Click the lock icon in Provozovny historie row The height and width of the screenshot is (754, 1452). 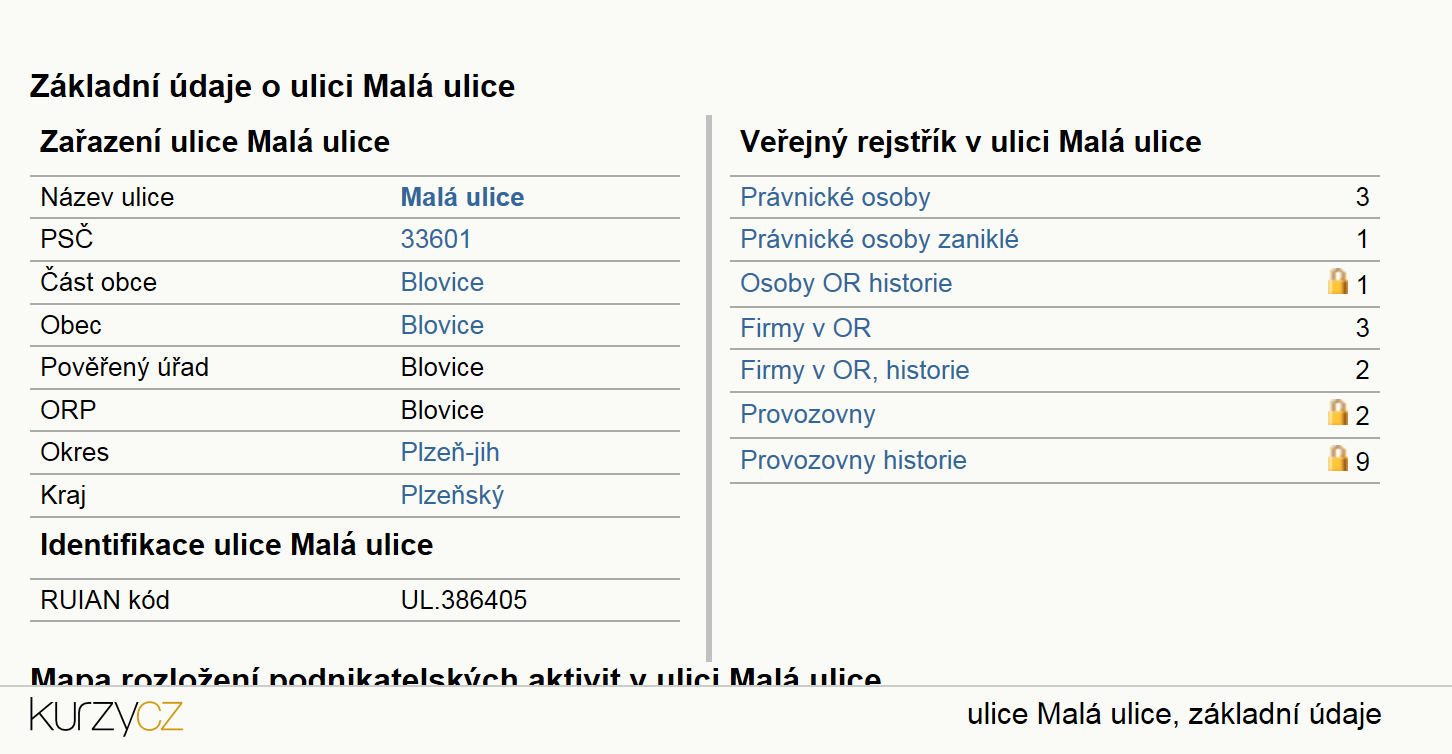(1338, 459)
